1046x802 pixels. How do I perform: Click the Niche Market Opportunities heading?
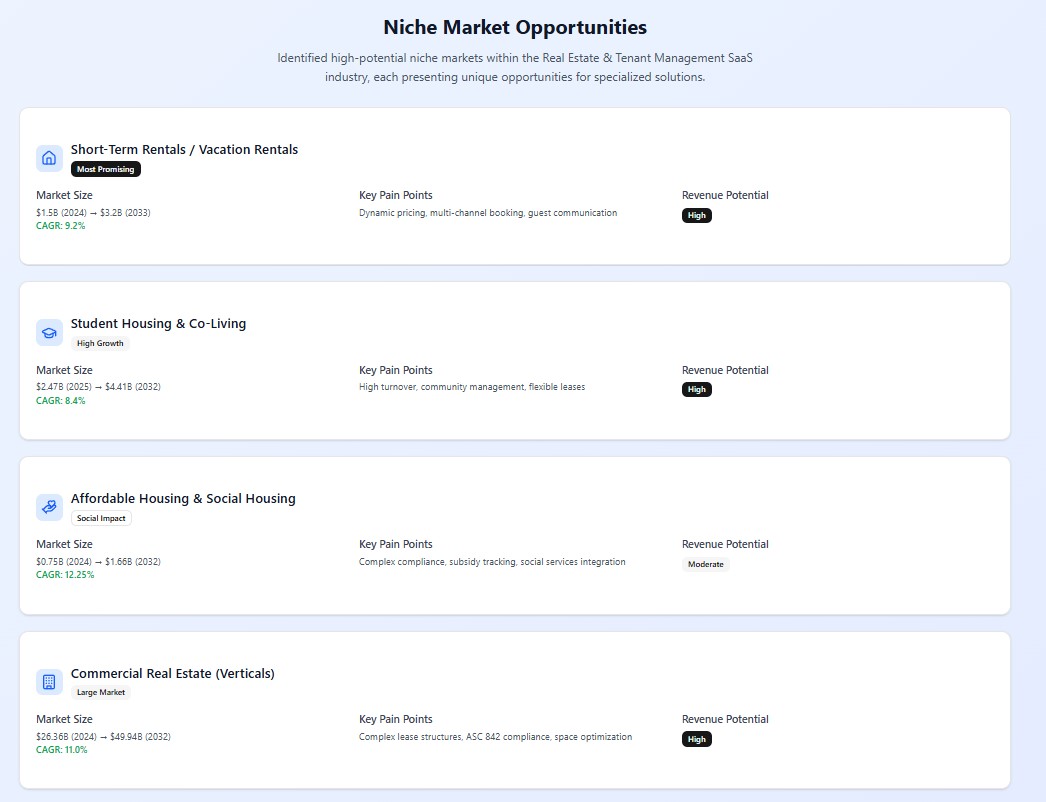(515, 27)
